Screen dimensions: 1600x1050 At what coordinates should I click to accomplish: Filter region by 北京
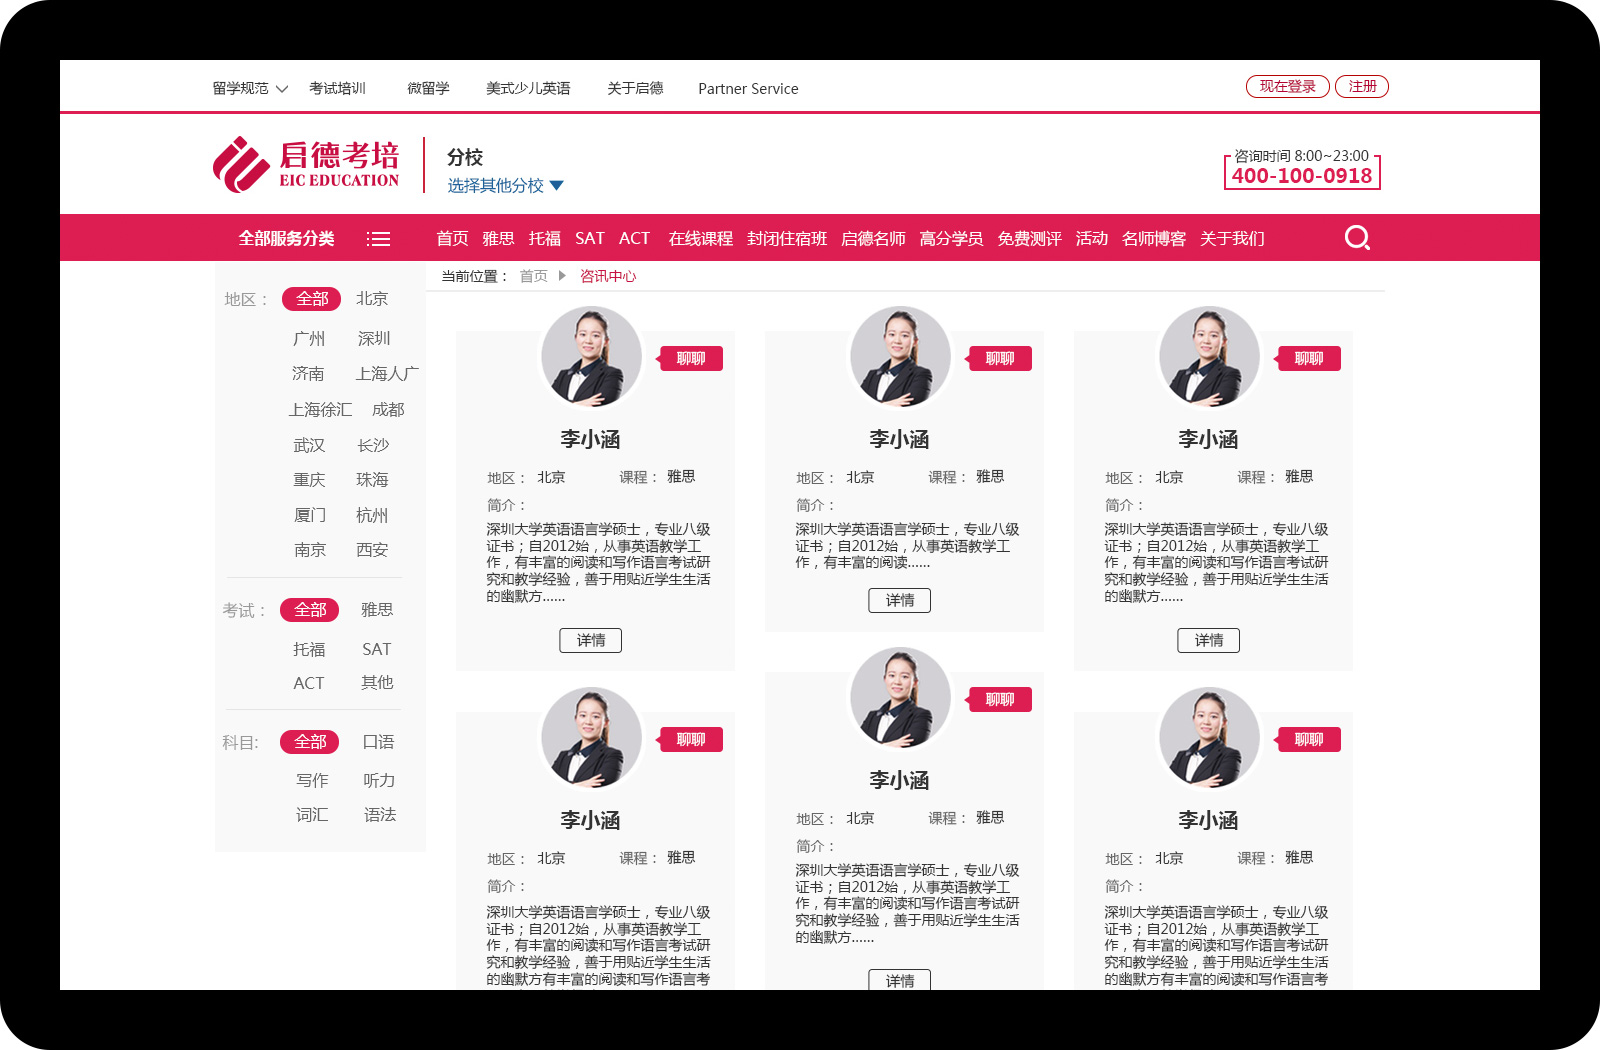(x=372, y=299)
